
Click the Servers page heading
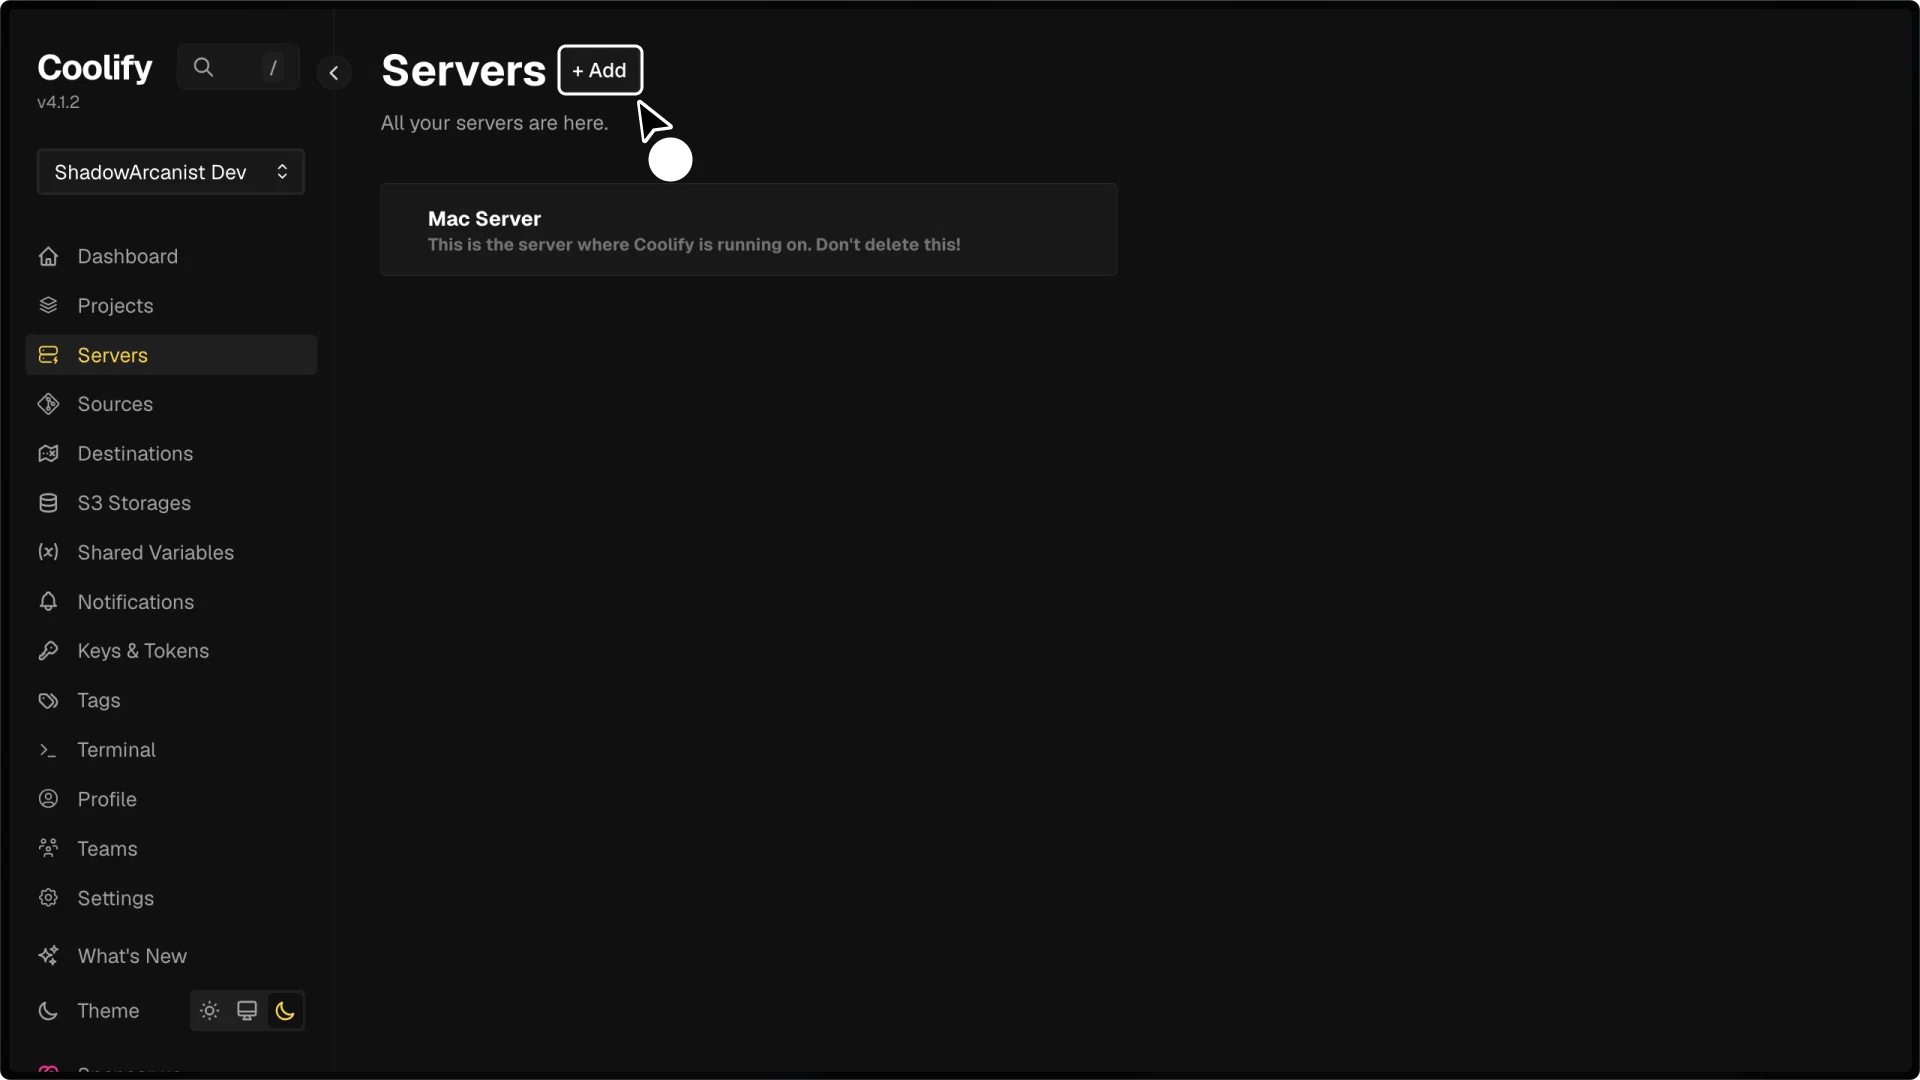[x=463, y=70]
